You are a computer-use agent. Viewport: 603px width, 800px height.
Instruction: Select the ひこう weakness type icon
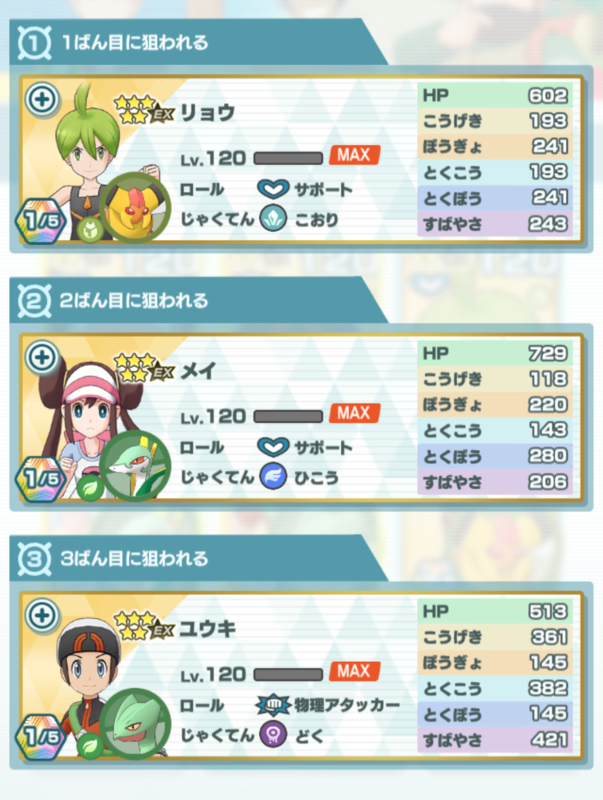273,478
